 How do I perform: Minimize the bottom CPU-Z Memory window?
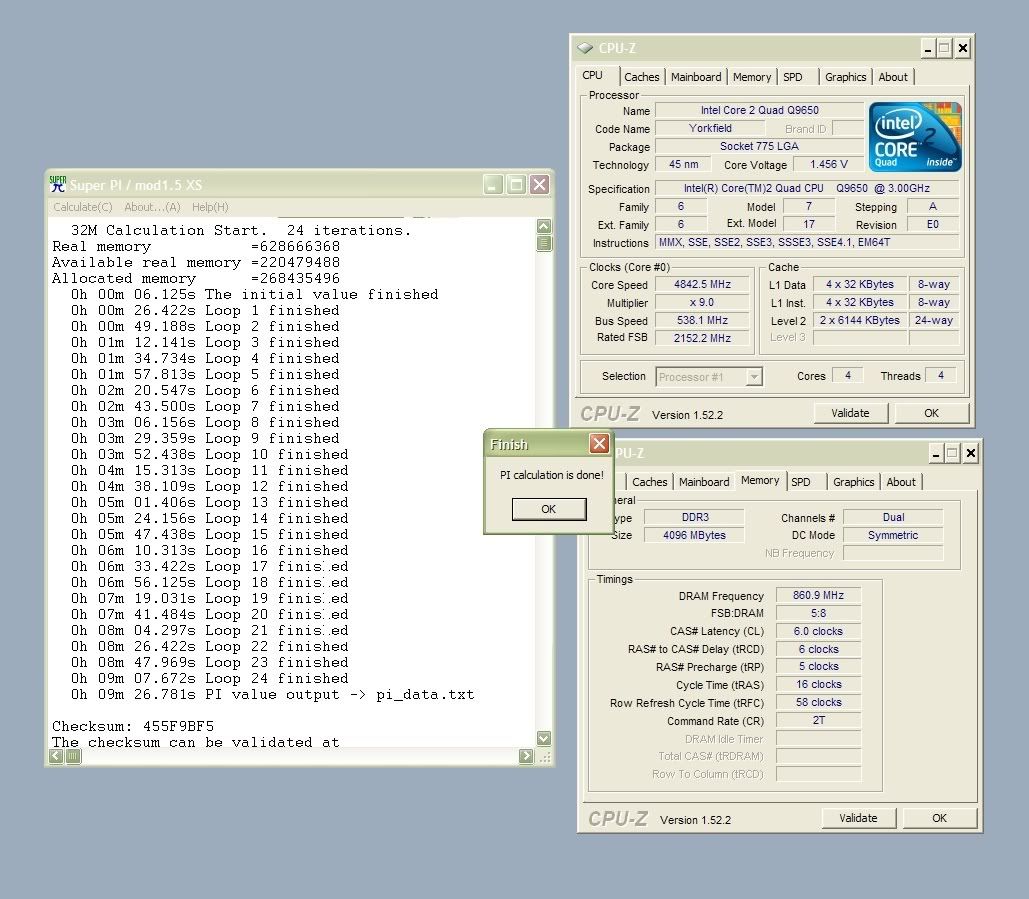coord(936,453)
